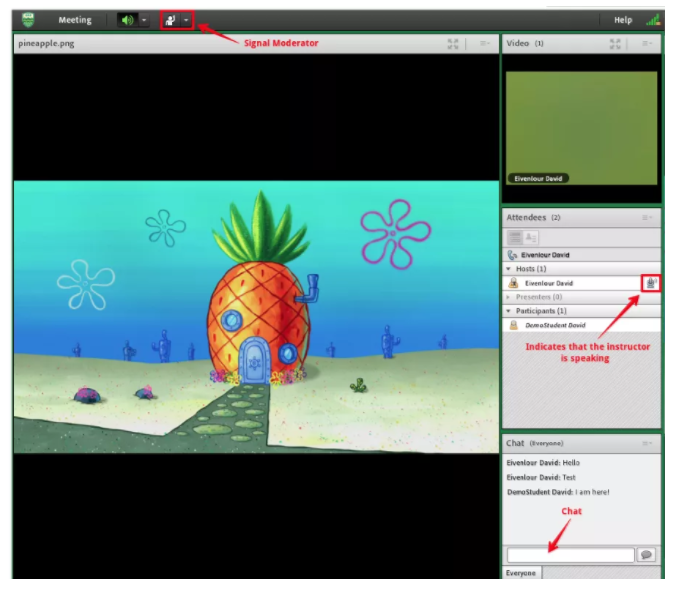674x594 pixels.
Task: Click the Adobe Connect logo icon
Action: [x=28, y=20]
